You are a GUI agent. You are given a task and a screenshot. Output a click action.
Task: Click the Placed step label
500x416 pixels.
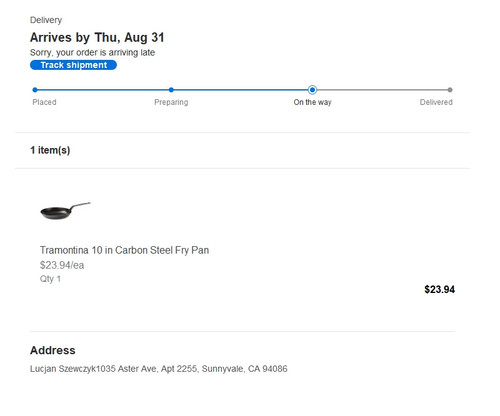pos(44,102)
